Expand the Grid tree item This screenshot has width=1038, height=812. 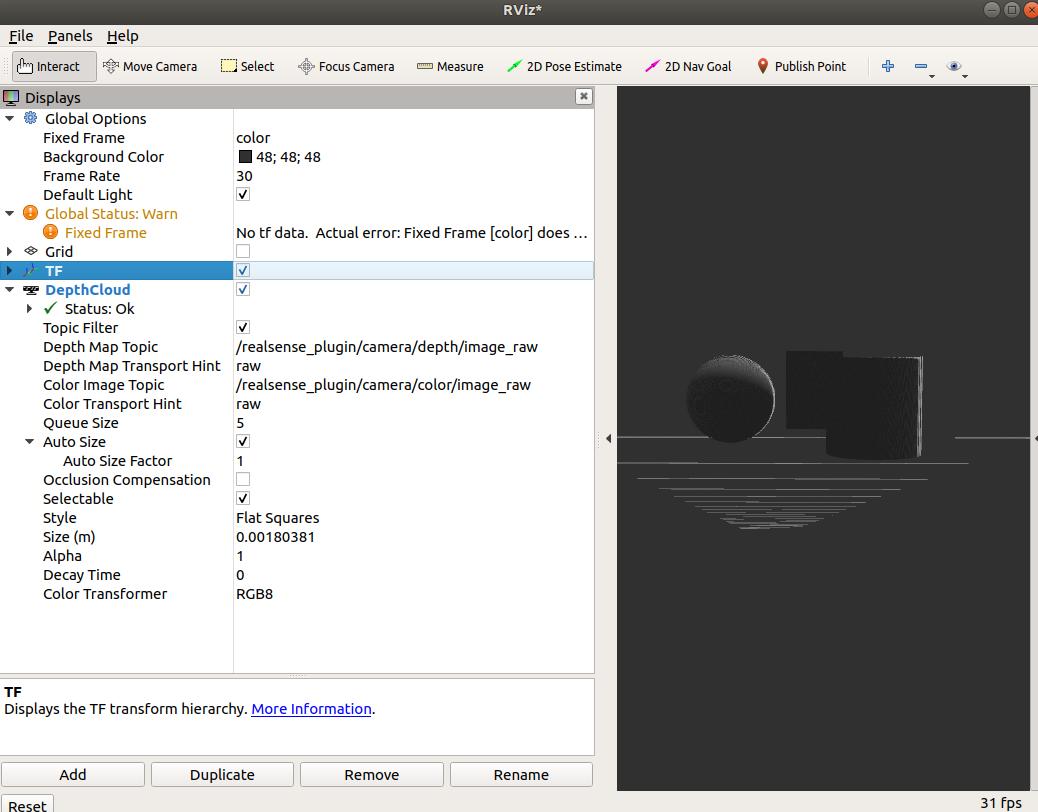[x=10, y=251]
